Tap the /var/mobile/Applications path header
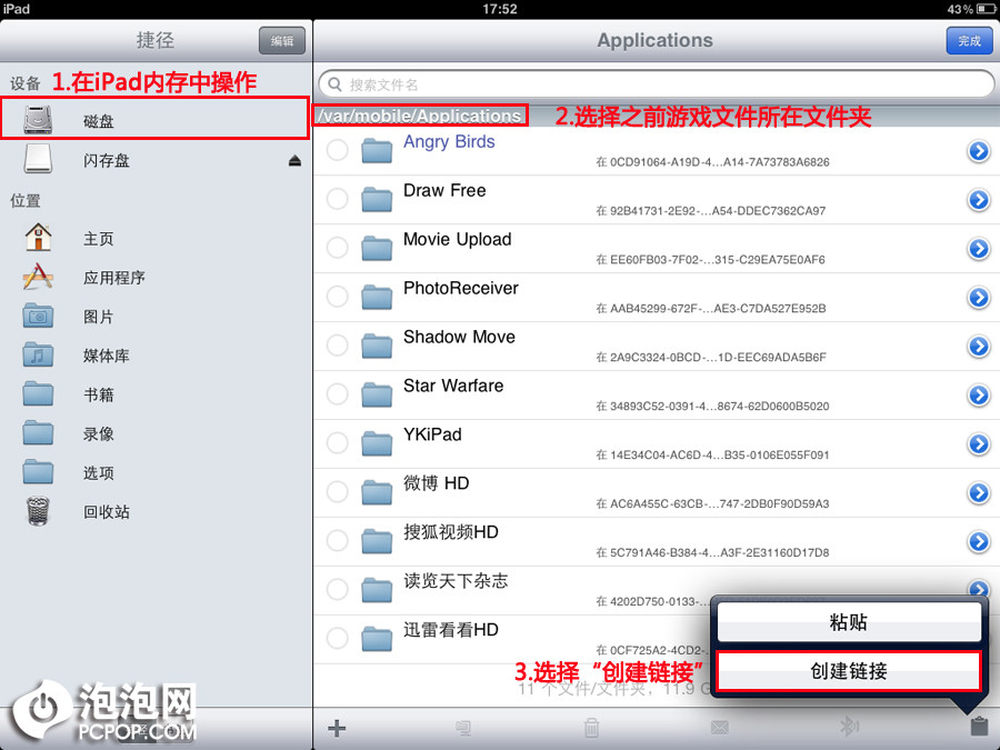1000x750 pixels. pos(420,116)
